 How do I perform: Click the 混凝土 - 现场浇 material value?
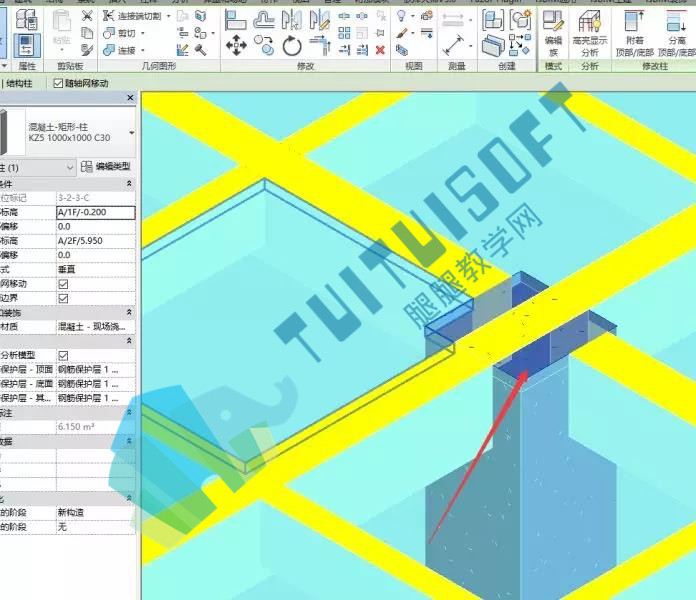[x=96, y=327]
